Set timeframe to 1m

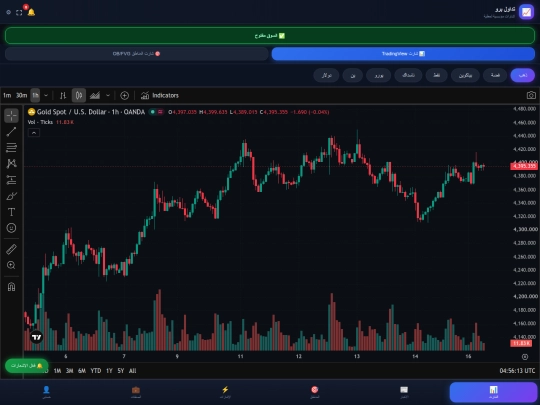coord(7,95)
